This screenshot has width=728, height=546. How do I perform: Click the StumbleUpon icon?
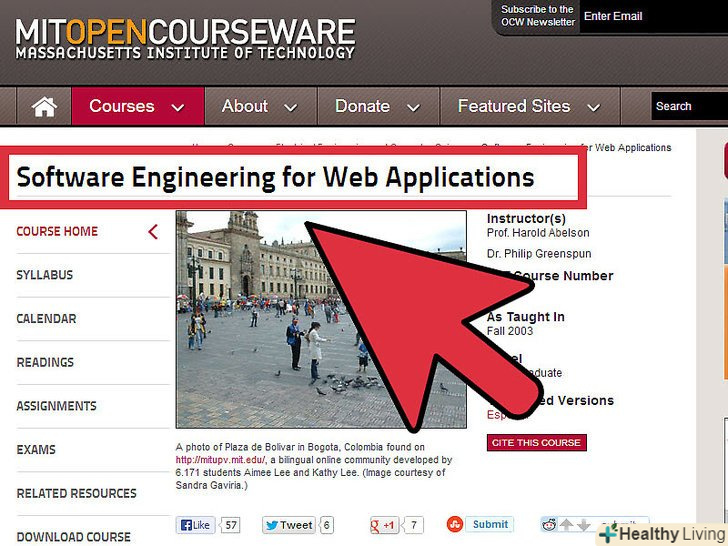pyautogui.click(x=455, y=524)
